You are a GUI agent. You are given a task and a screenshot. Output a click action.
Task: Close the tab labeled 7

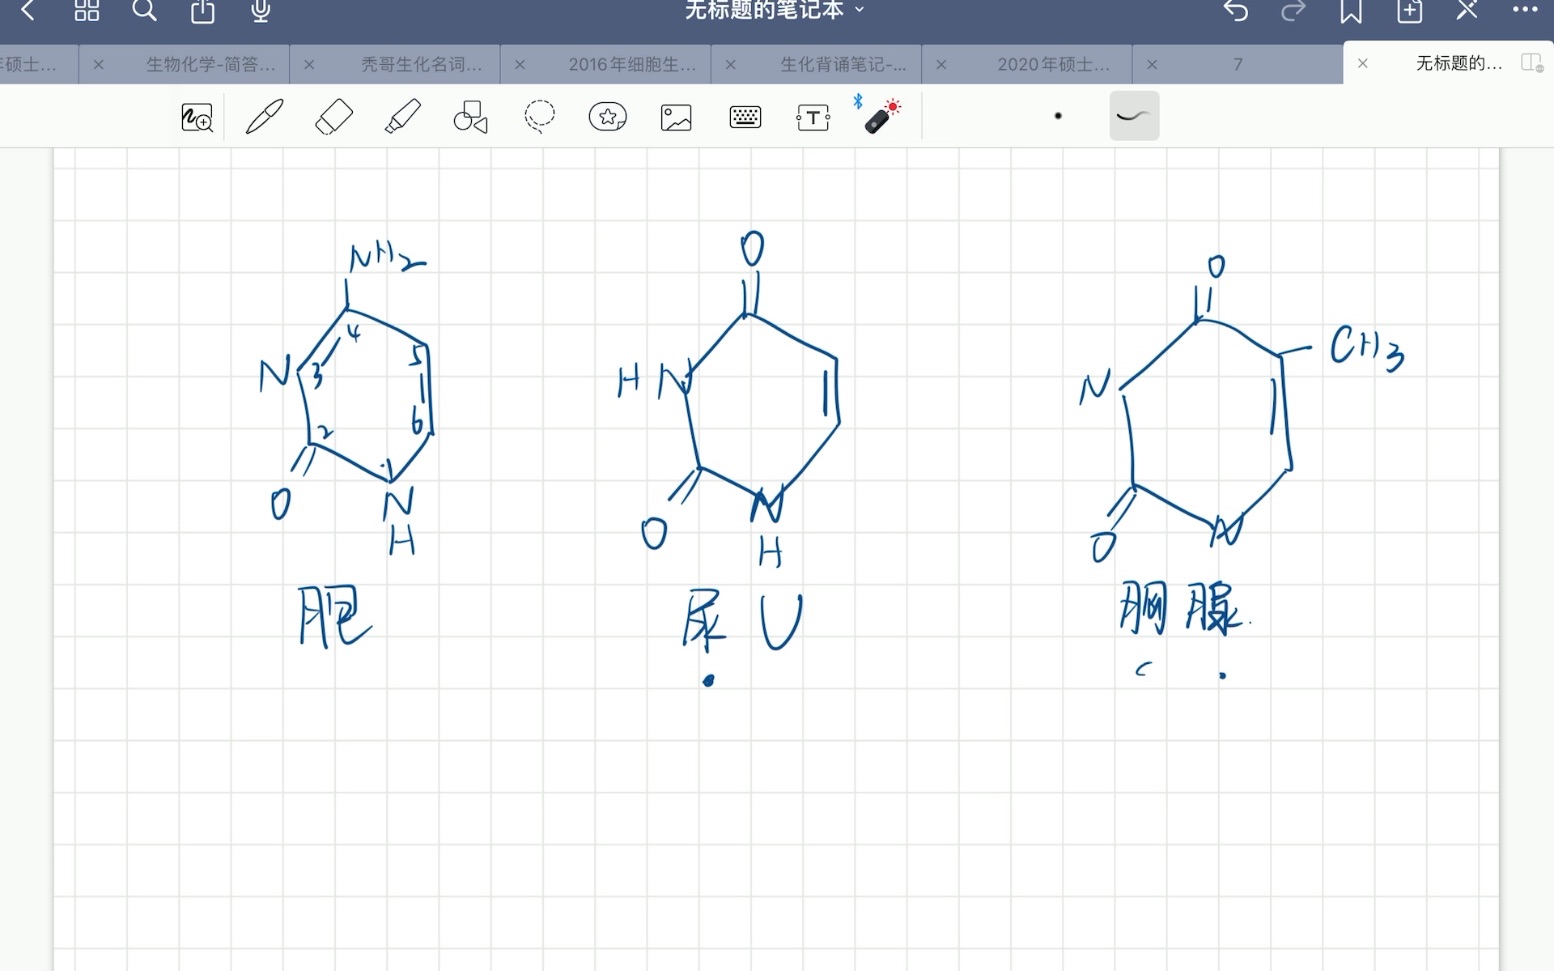pos(1152,64)
